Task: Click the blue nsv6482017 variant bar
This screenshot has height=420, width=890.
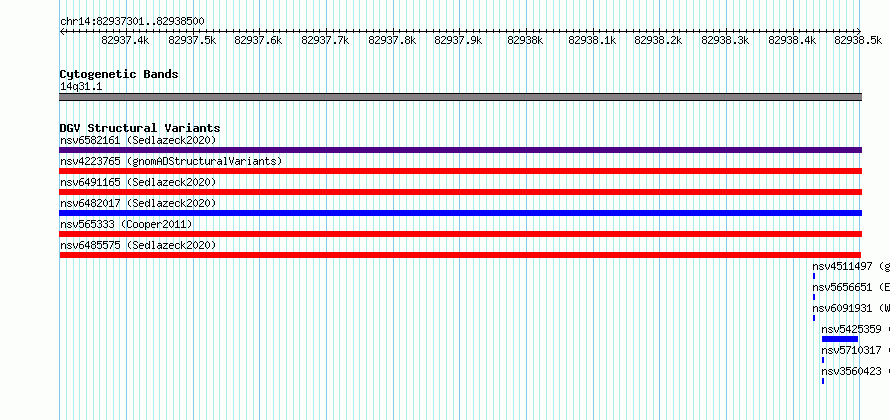Action: tap(460, 213)
